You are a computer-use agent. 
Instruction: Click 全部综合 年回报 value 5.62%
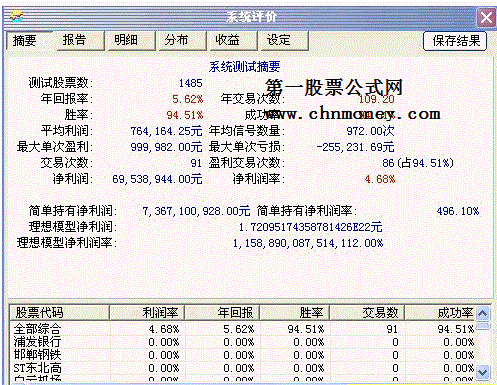239,329
